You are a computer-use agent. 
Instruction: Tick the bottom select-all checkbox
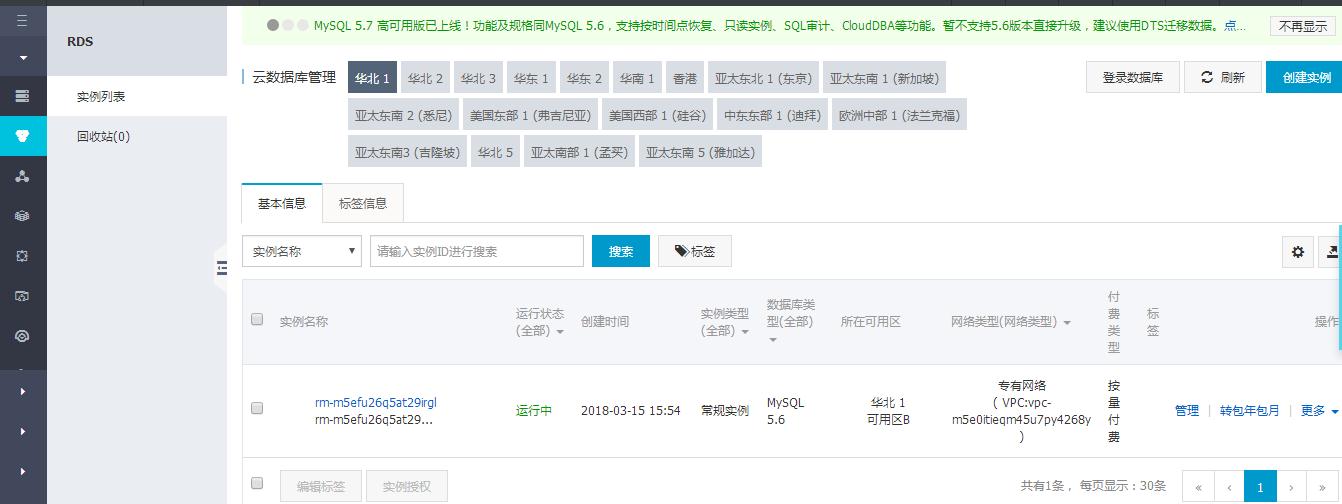point(257,483)
